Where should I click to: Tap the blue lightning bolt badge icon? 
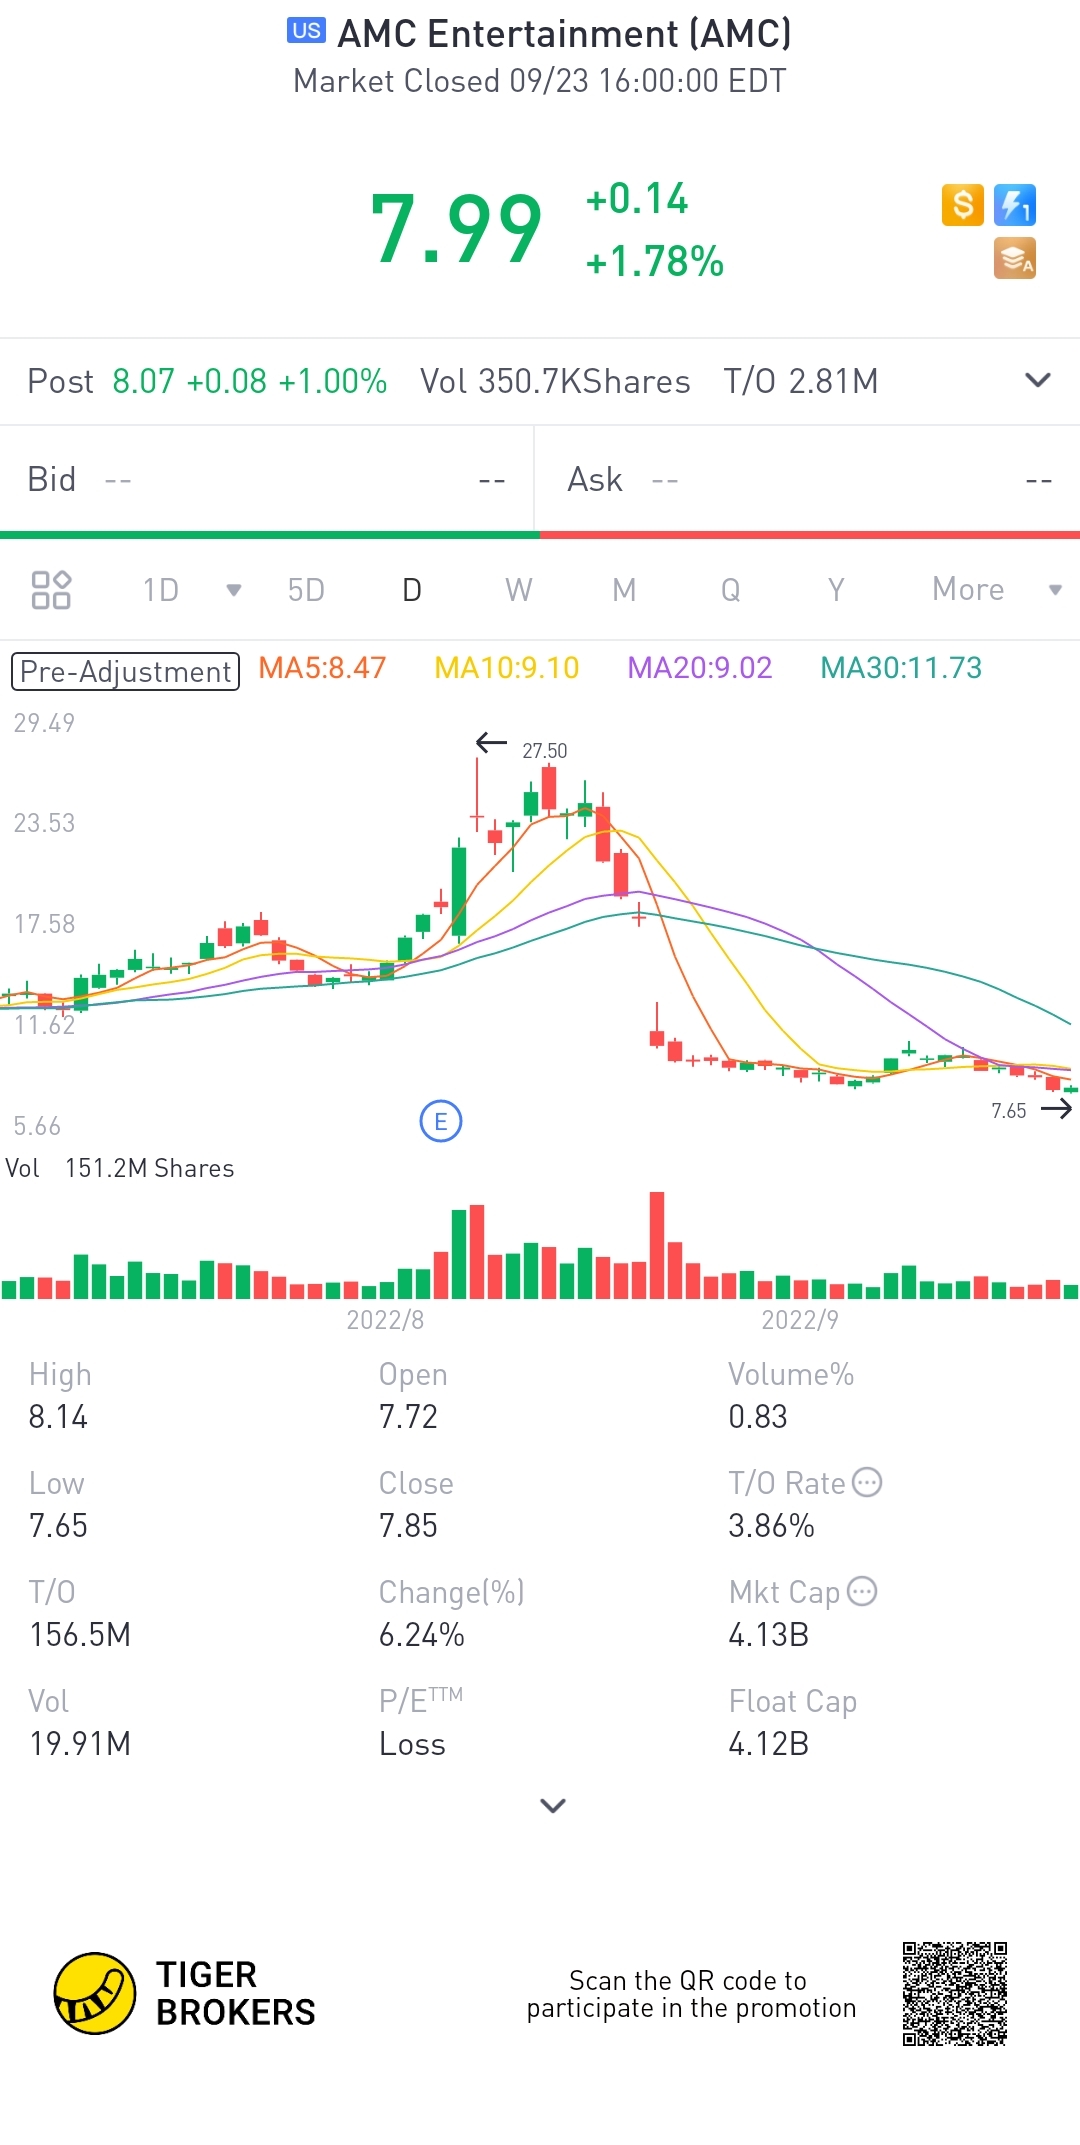(1015, 205)
